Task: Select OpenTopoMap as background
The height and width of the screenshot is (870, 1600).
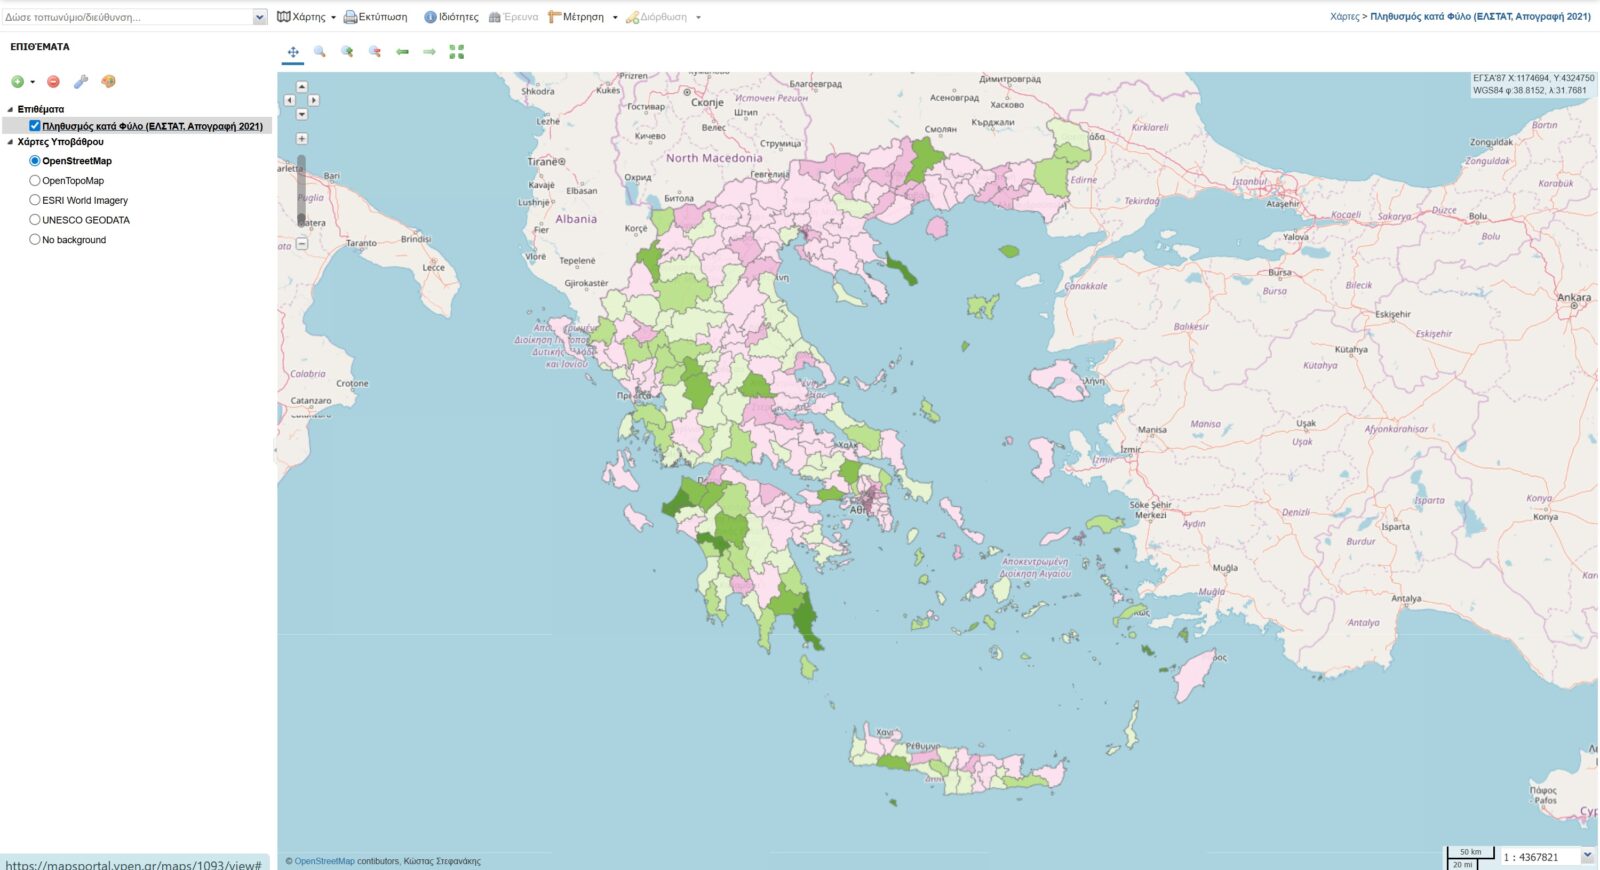Action: click(x=35, y=181)
